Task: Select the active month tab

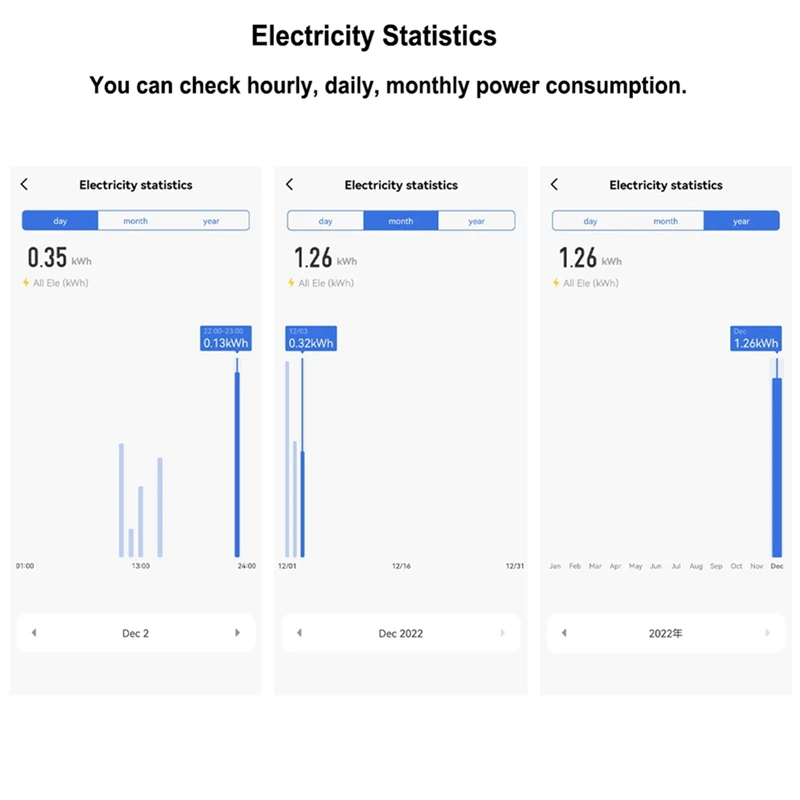Action: (400, 221)
